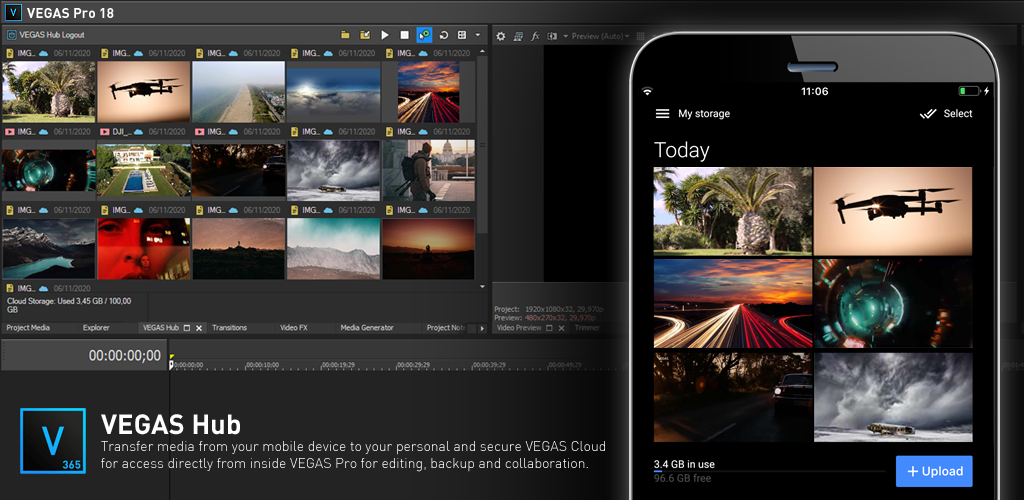Viewport: 1024px width, 500px height.
Task: Open the Video FX tab
Action: click(x=294, y=328)
